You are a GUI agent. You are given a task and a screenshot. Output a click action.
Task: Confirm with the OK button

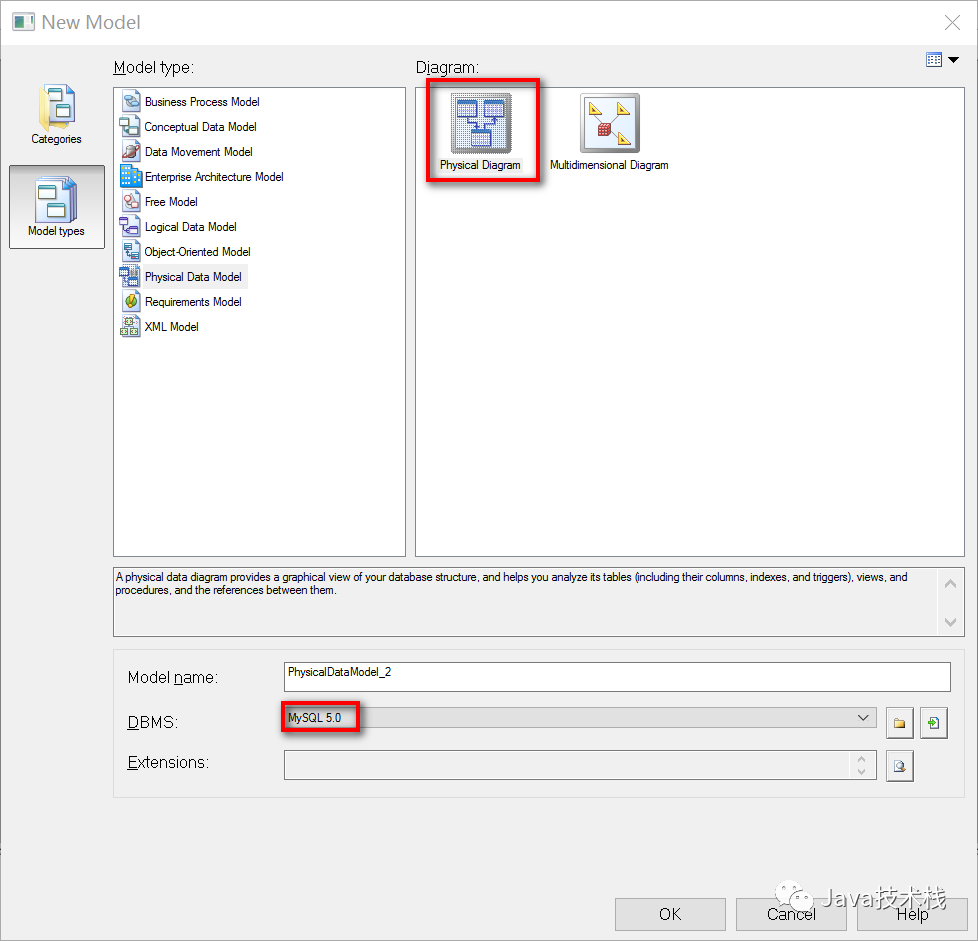(670, 914)
